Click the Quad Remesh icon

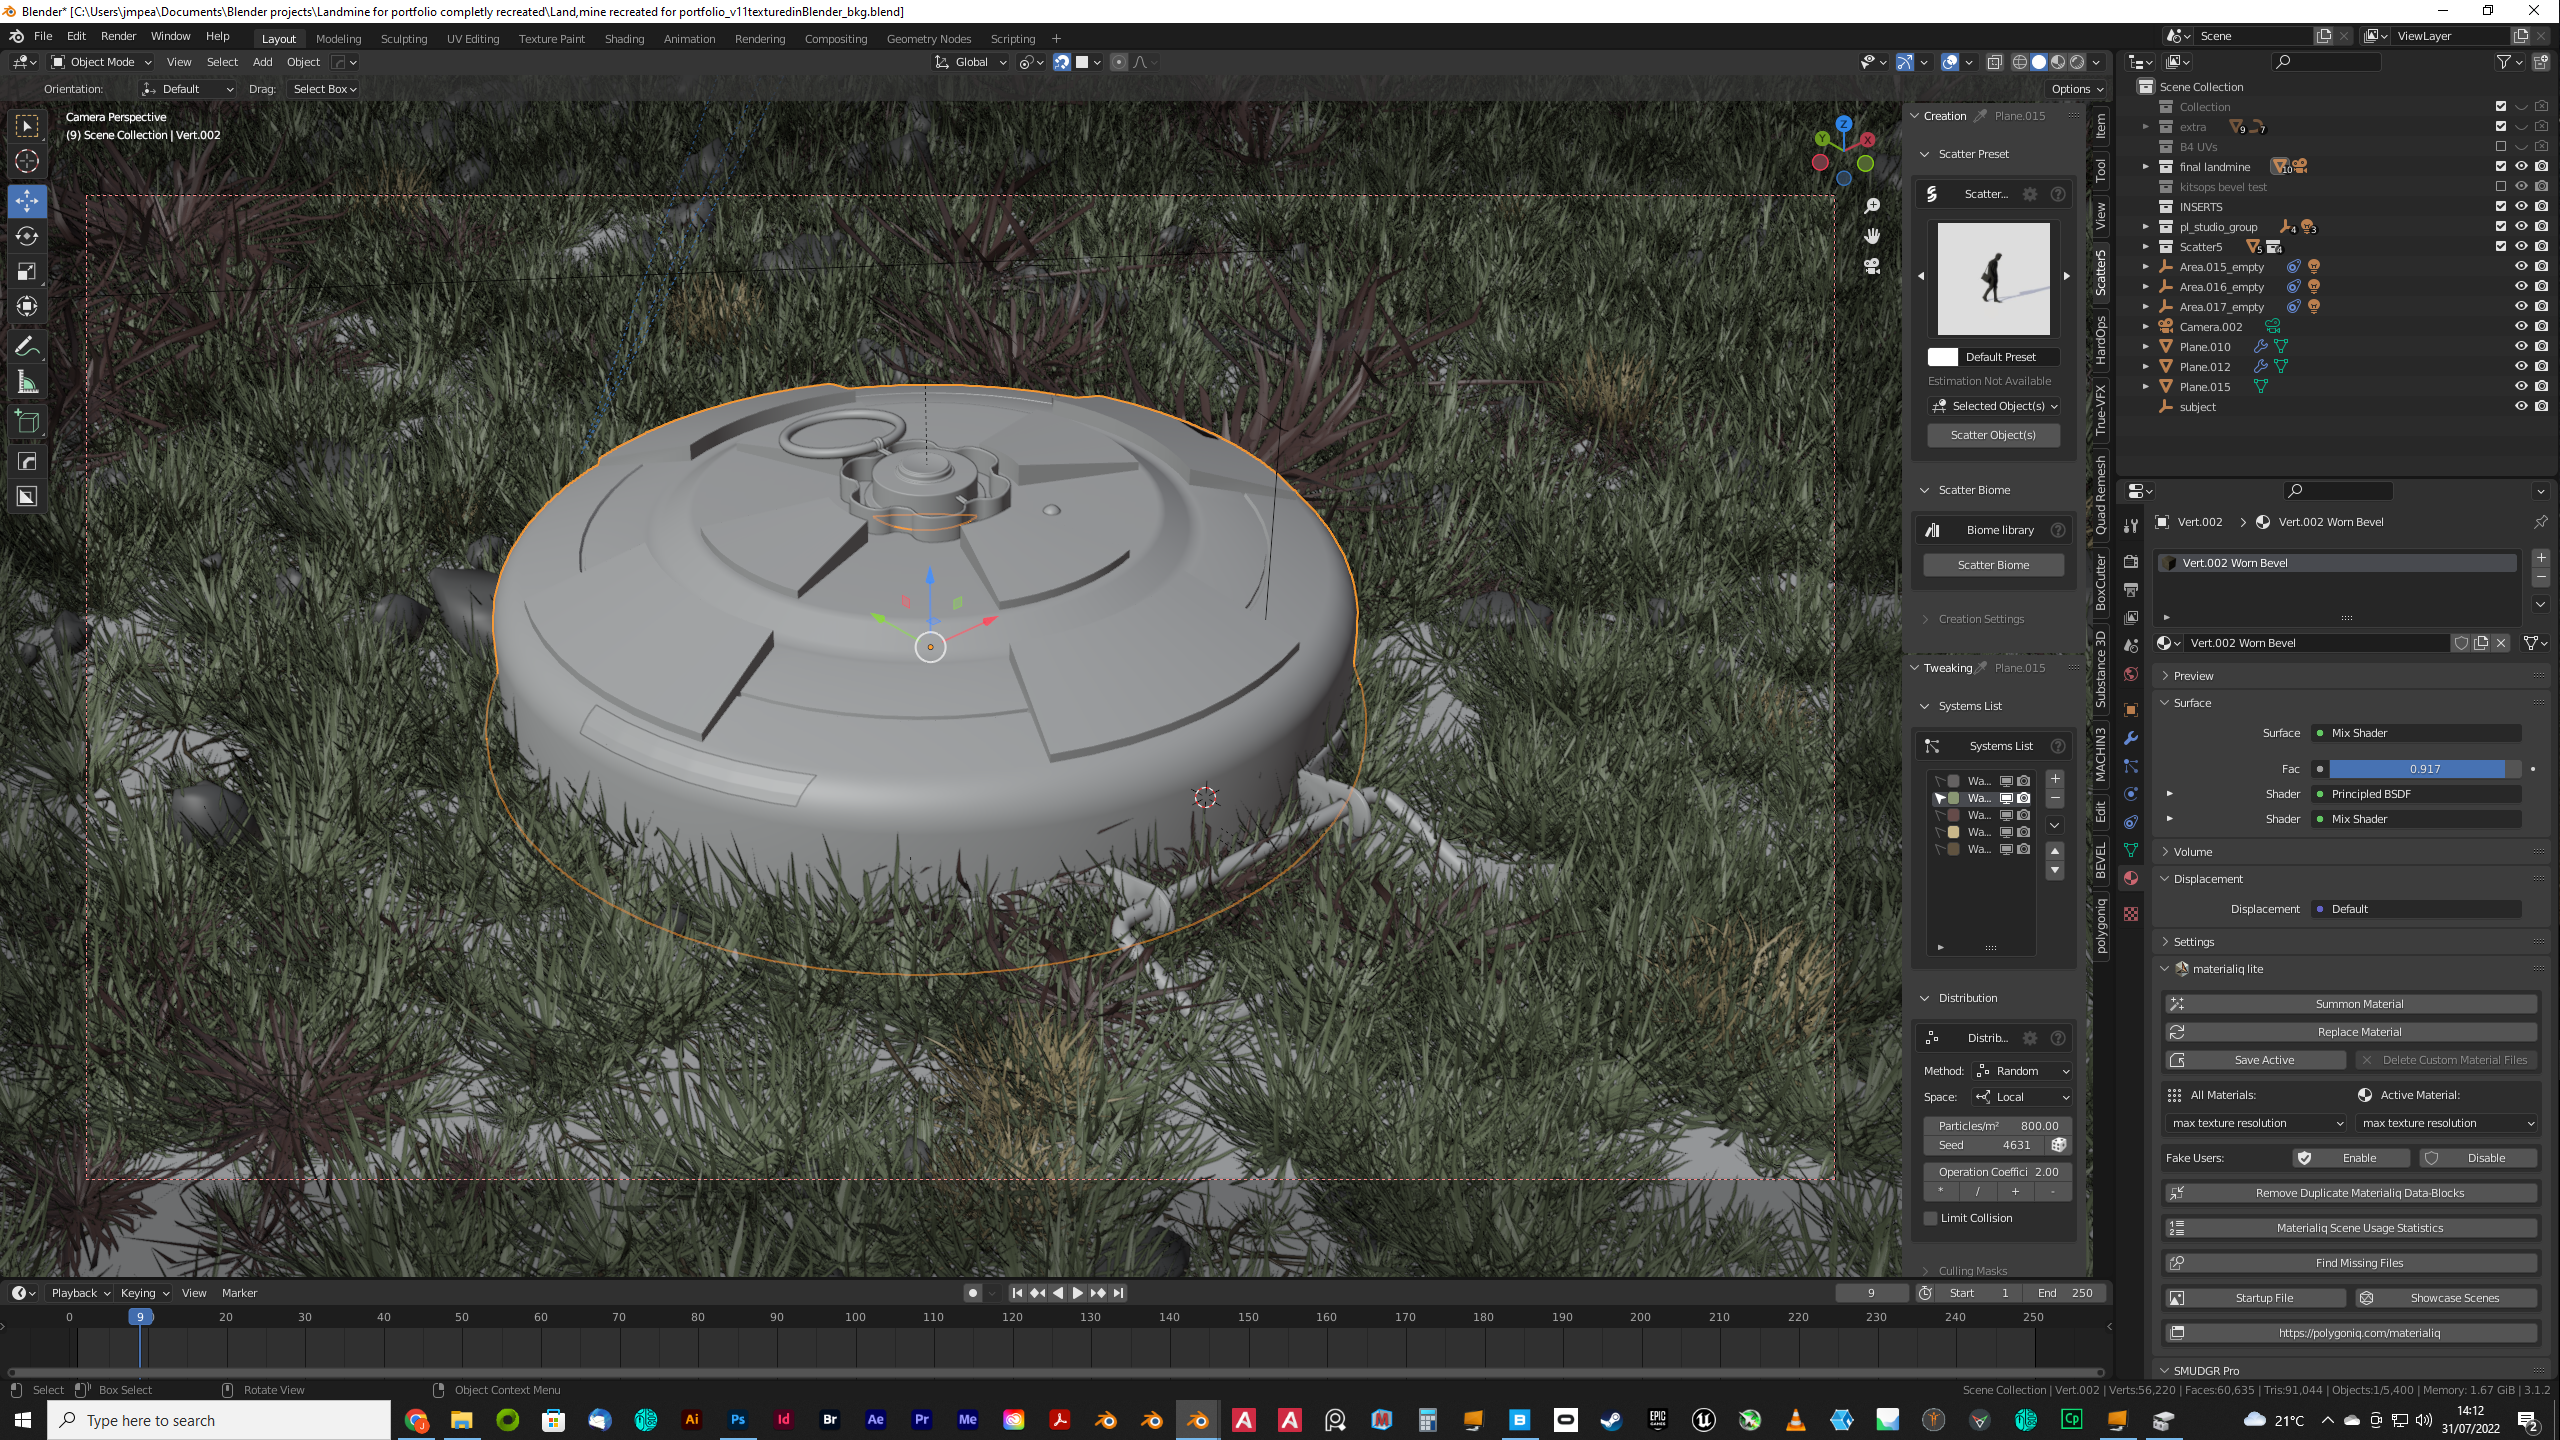(2103, 496)
